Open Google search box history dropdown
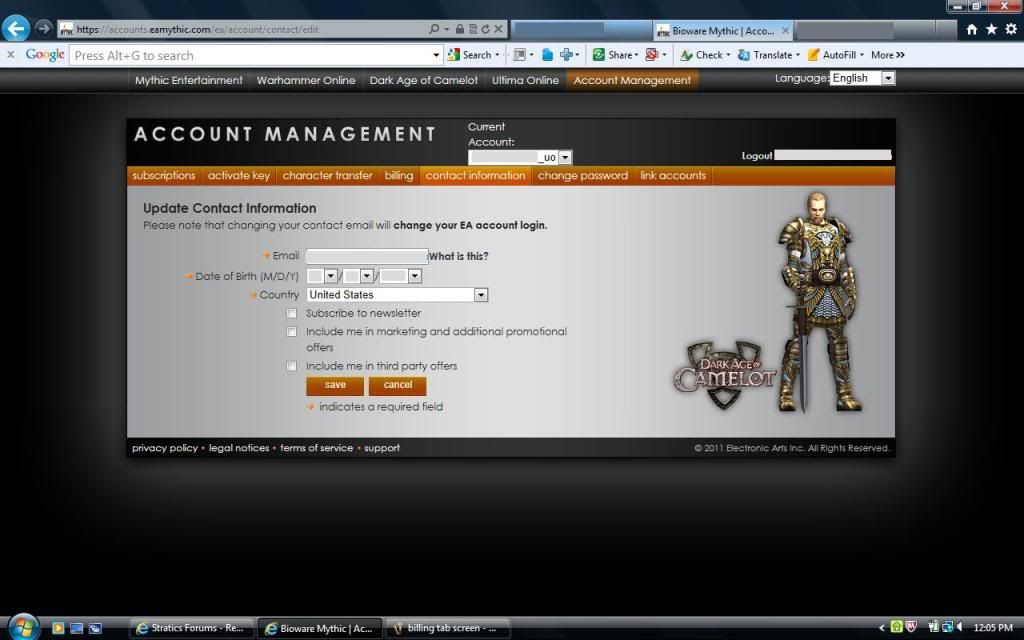Image resolution: width=1024 pixels, height=640 pixels. click(x=436, y=56)
